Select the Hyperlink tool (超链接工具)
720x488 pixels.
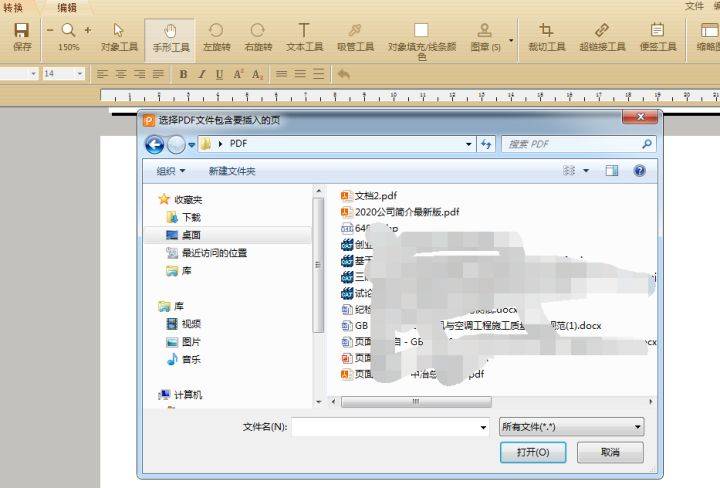pos(602,37)
